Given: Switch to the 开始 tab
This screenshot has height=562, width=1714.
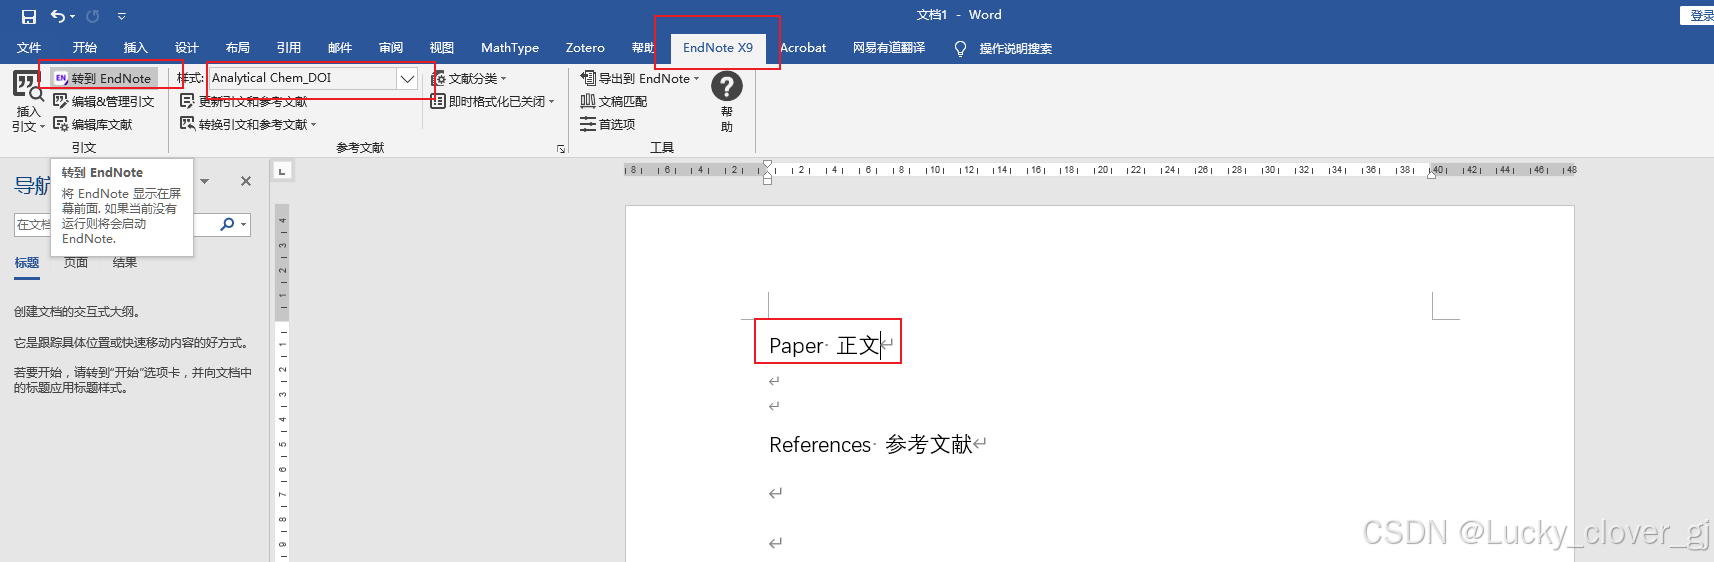Looking at the screenshot, I should pos(84,48).
